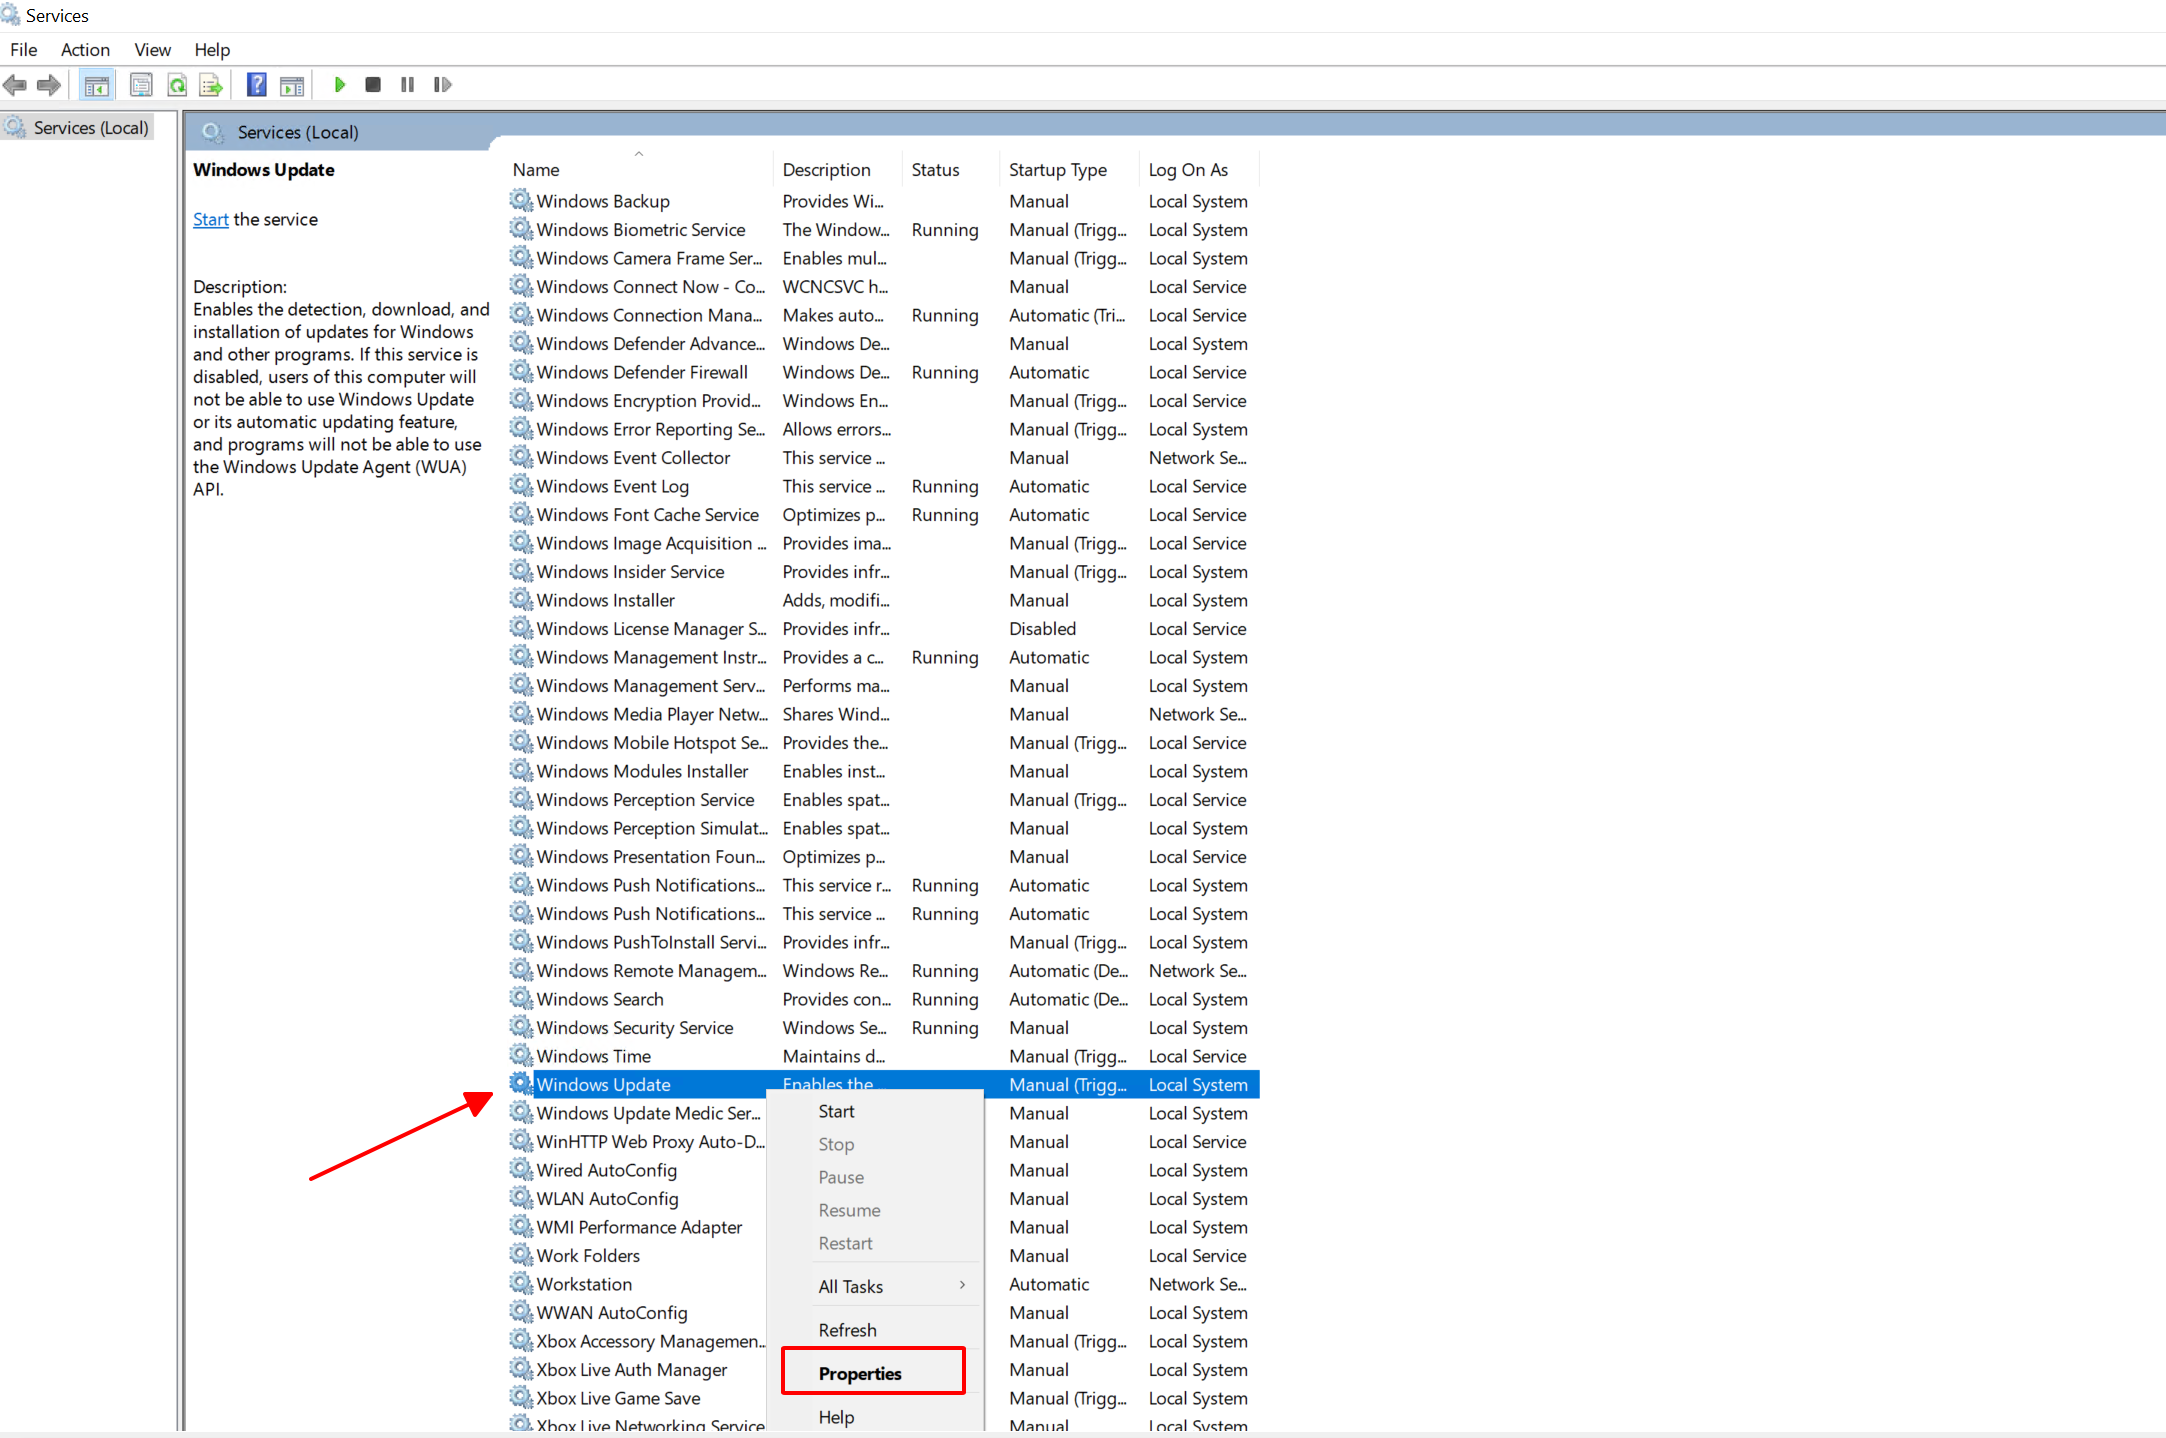Sort list by Name column header

[536, 170]
